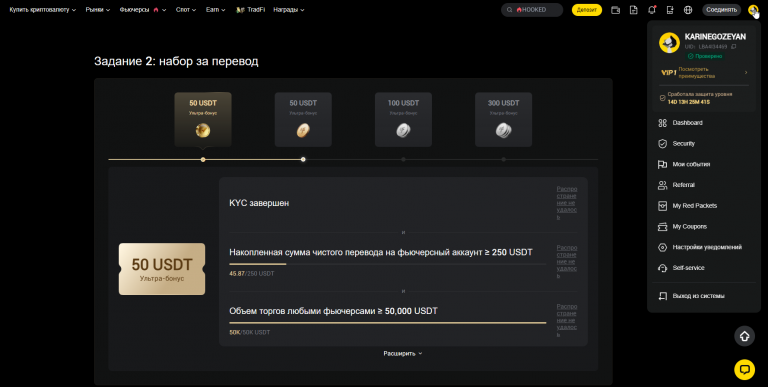The height and width of the screenshot is (387, 768).
Task: Click share link beside transfer sum task
Action: (567, 262)
